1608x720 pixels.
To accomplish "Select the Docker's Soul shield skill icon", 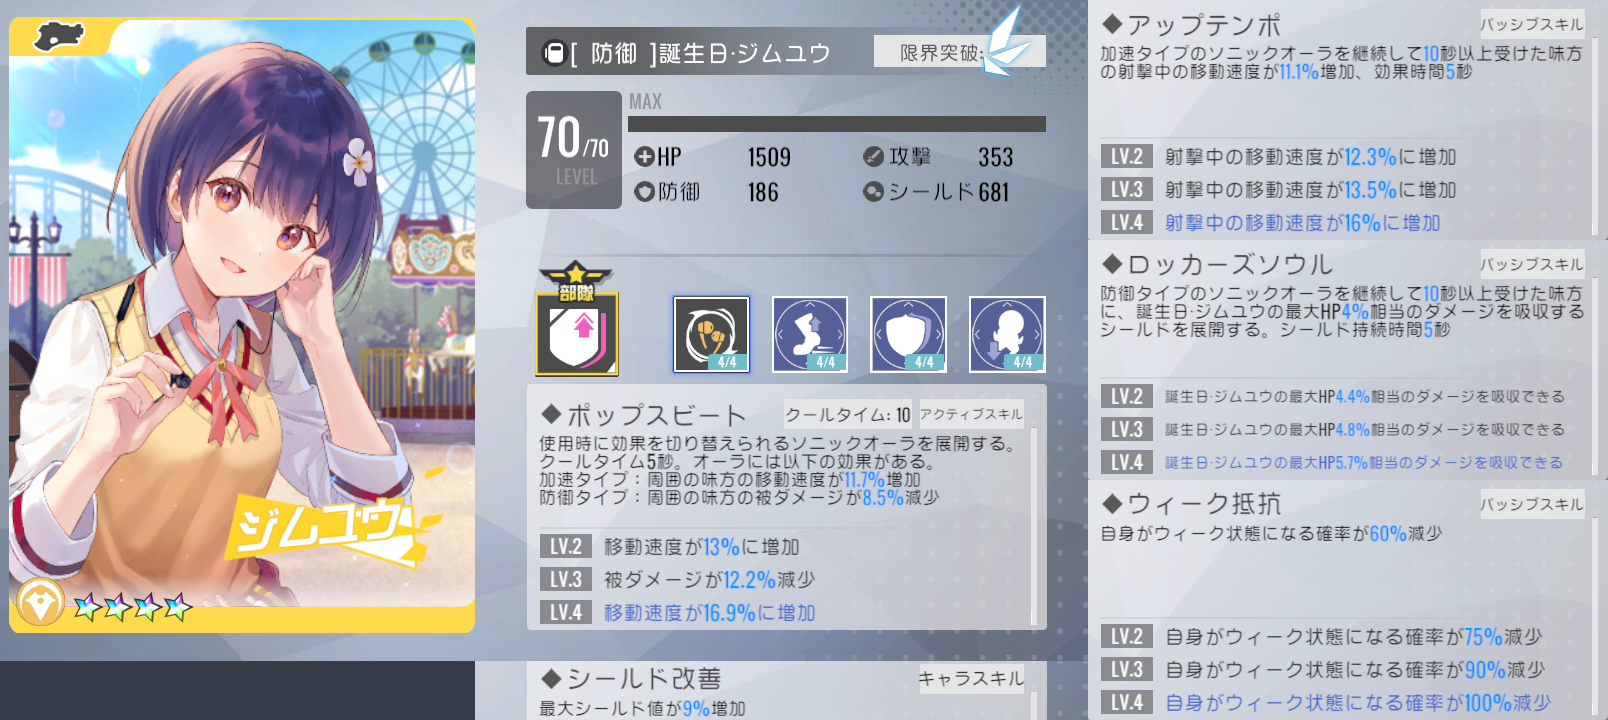I will (x=908, y=334).
